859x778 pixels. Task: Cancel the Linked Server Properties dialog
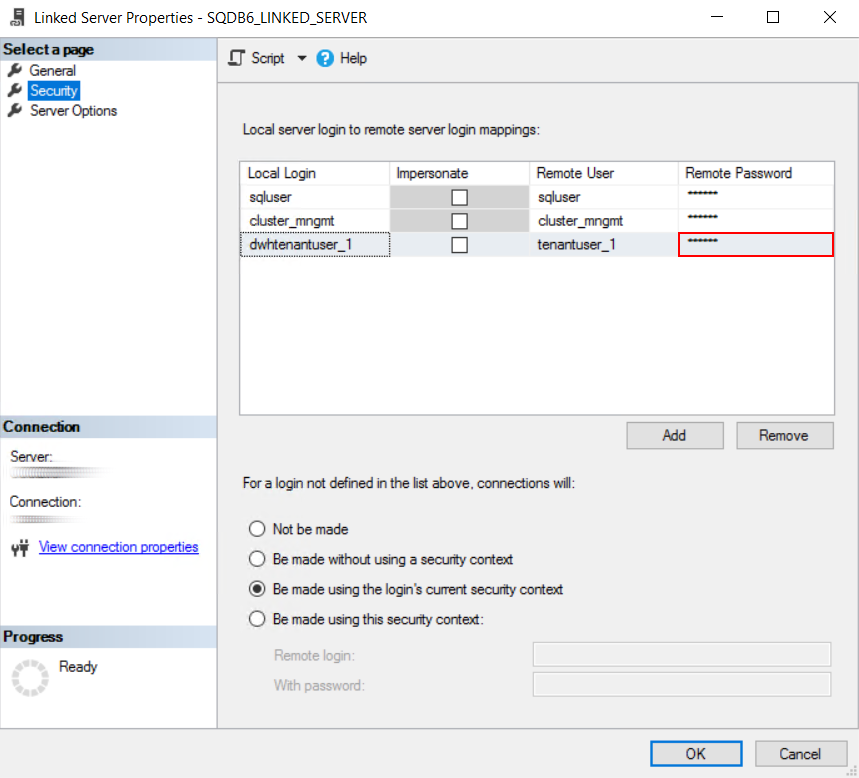(800, 754)
